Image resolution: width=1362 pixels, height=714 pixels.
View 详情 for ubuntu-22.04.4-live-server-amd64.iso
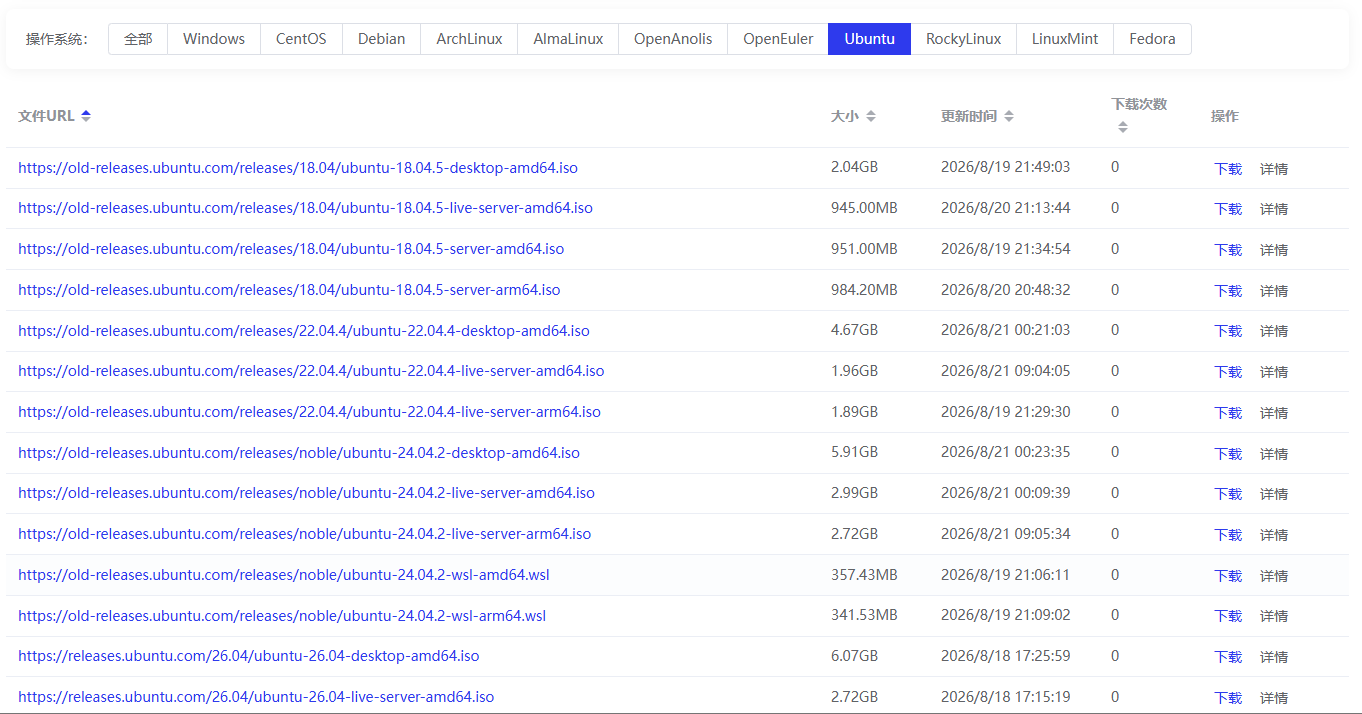[x=1274, y=372]
